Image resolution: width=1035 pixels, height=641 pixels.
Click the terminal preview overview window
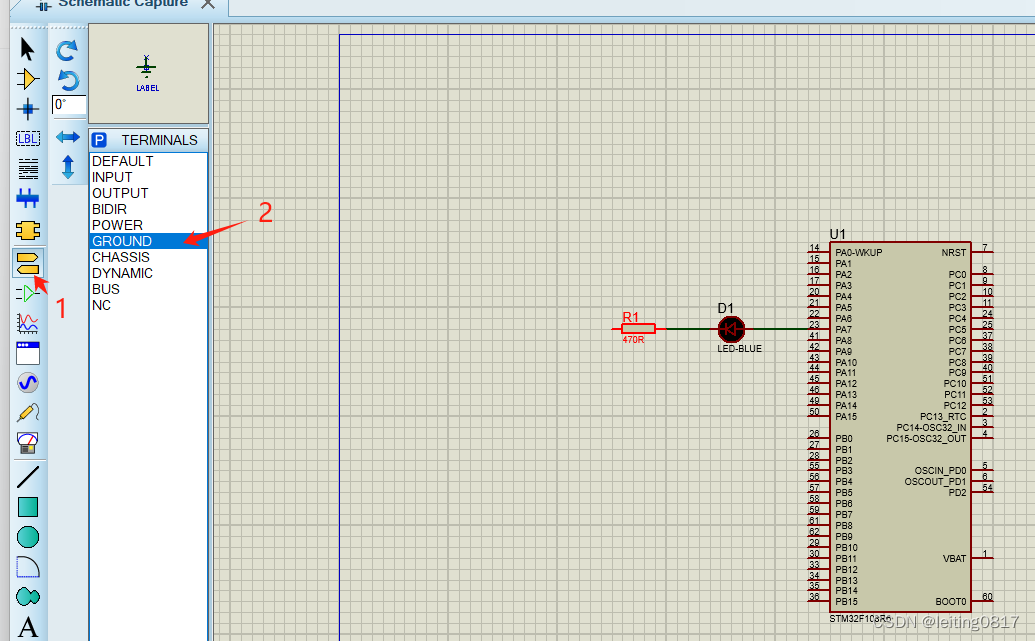(x=149, y=74)
